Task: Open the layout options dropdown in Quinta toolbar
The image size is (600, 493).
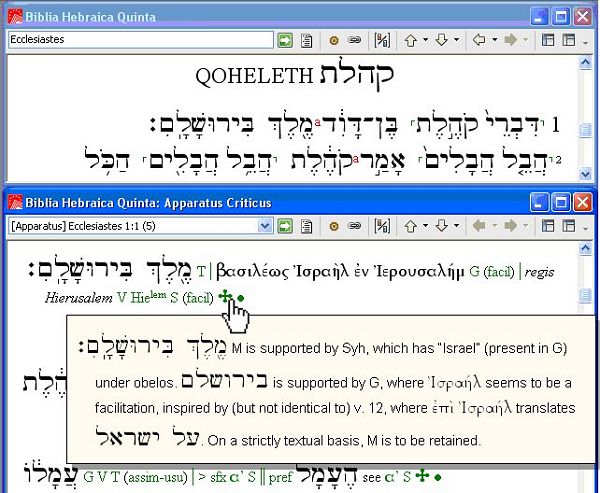Action: point(585,42)
